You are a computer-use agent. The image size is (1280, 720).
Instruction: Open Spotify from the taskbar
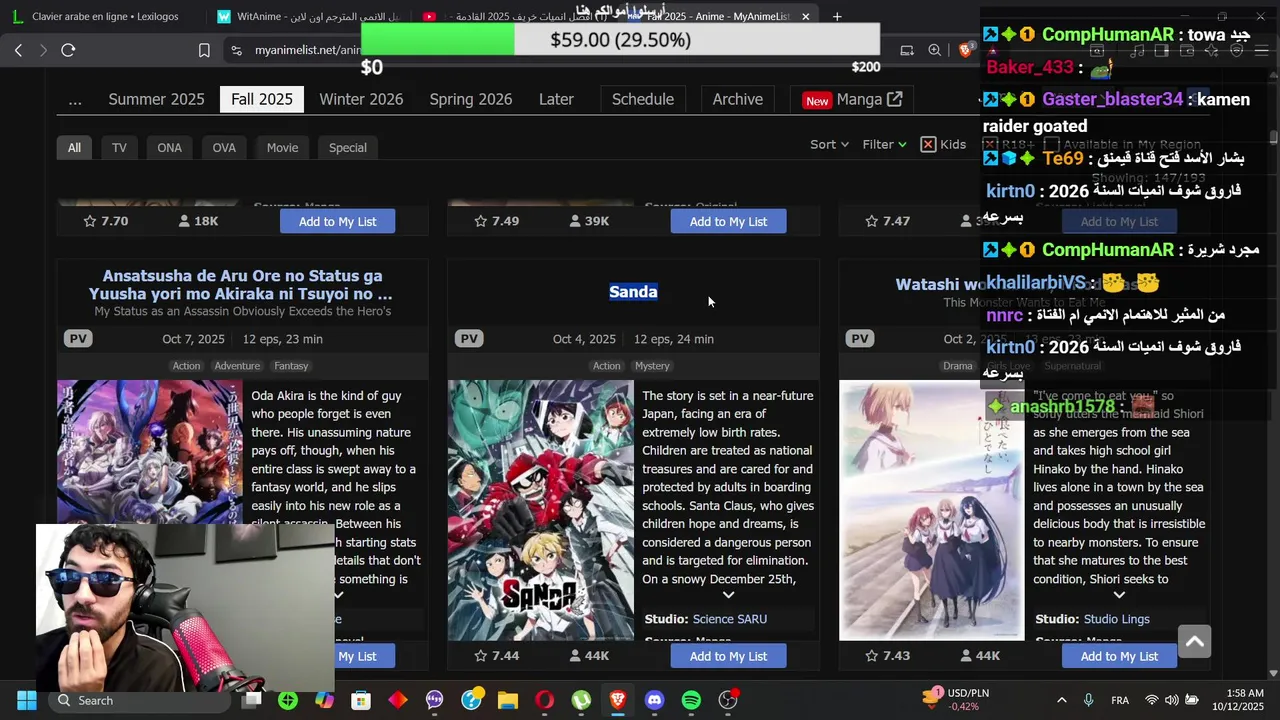pyautogui.click(x=691, y=700)
